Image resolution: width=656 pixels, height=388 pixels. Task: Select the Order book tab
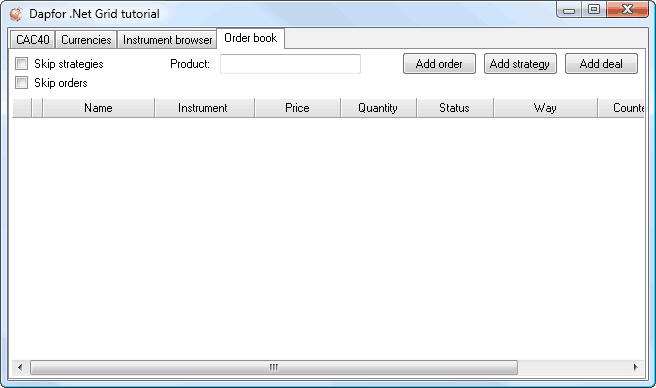point(251,38)
